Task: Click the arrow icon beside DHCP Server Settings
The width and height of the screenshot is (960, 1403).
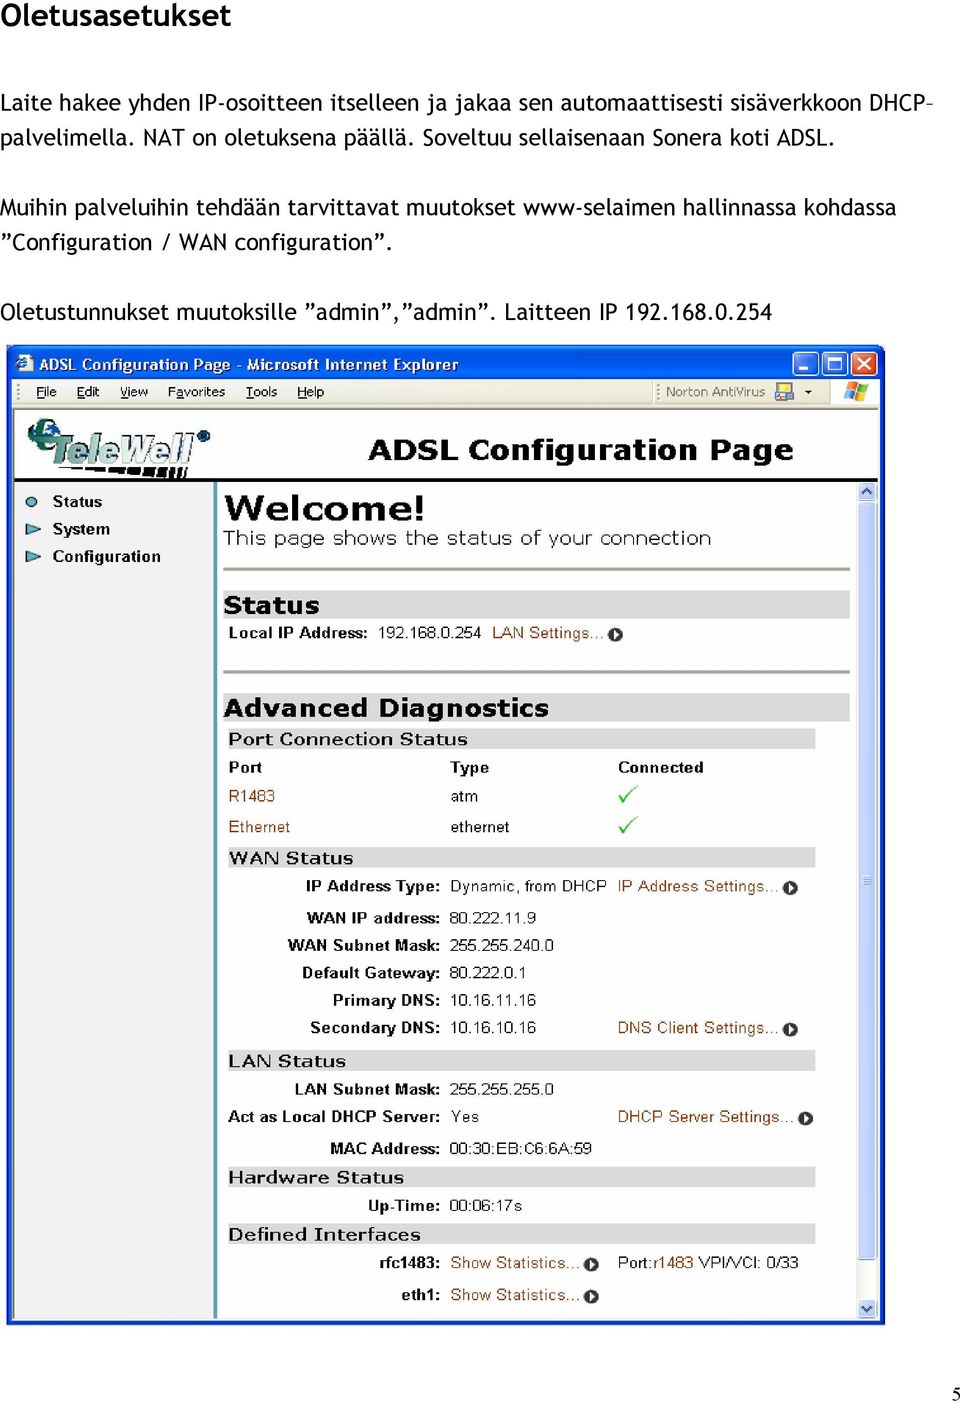Action: [x=806, y=1119]
